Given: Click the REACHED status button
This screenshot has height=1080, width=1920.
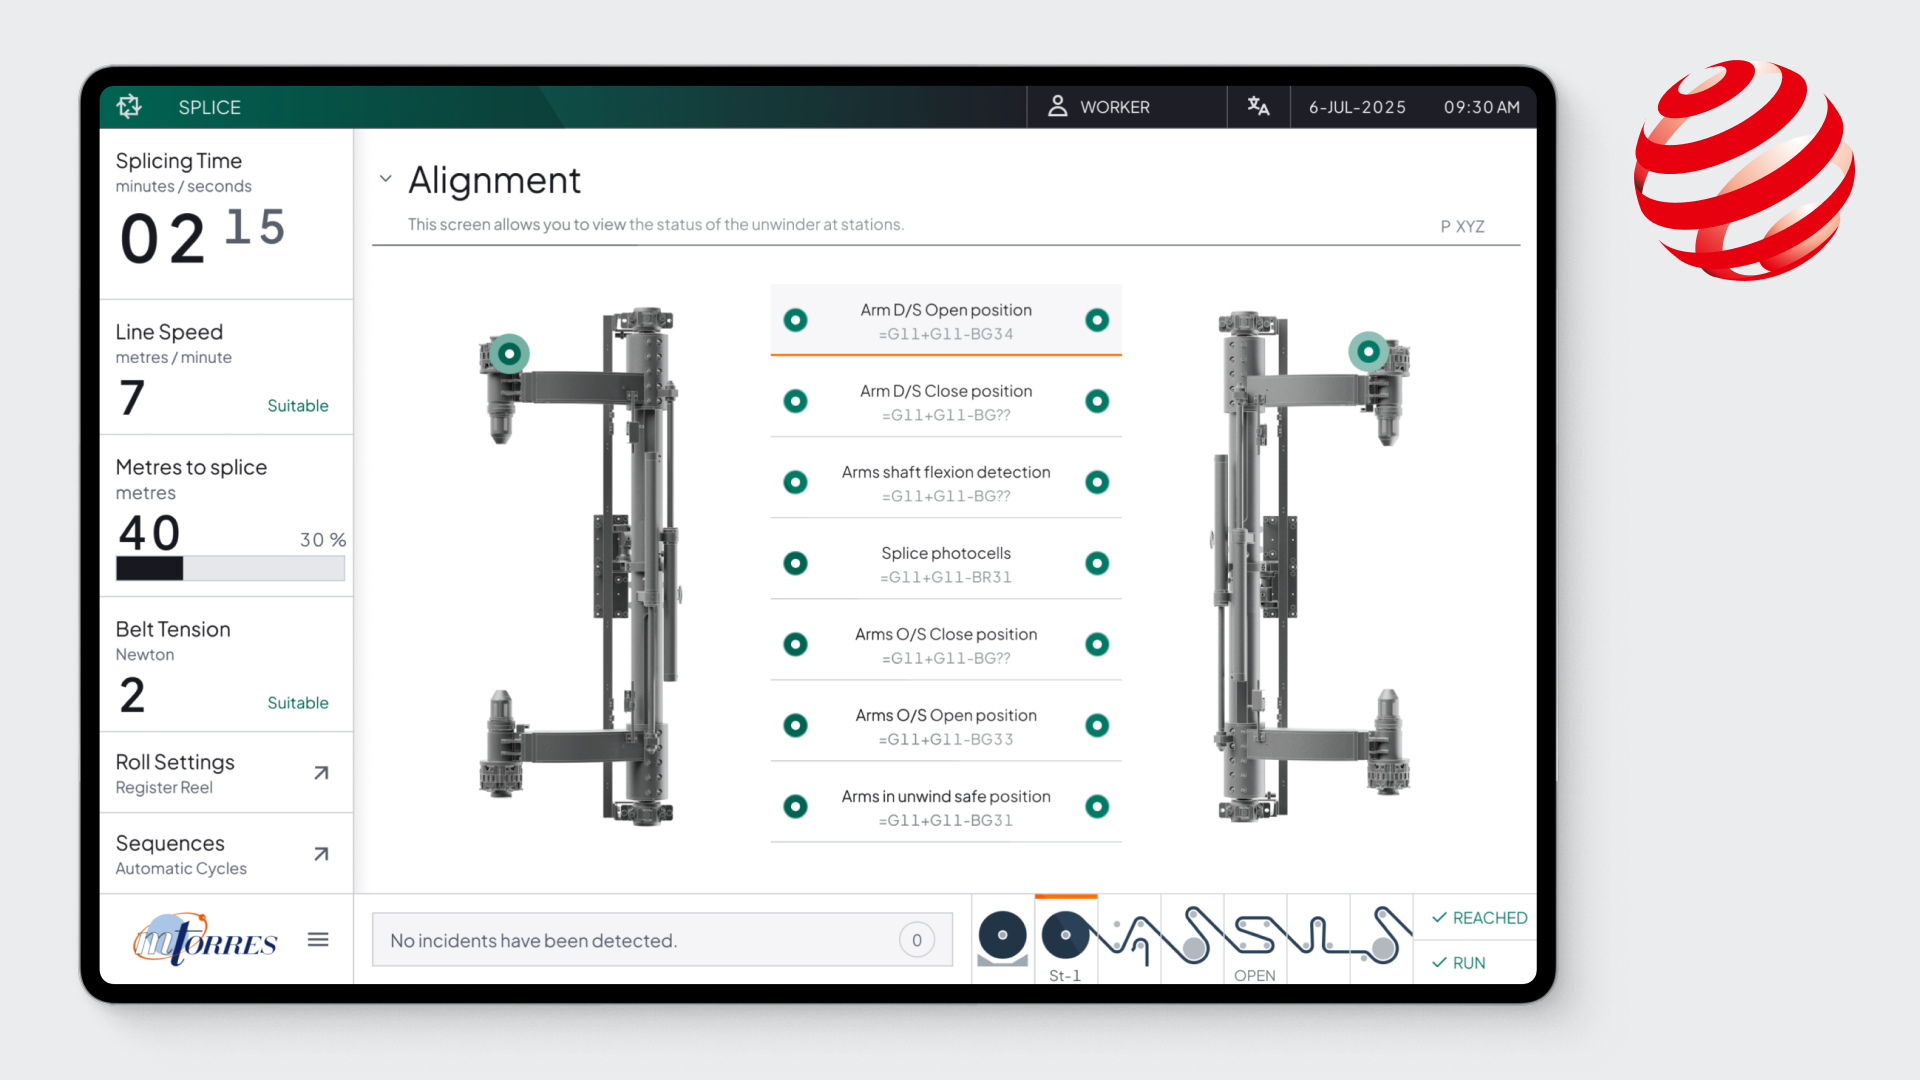Looking at the screenshot, I should pyautogui.click(x=1479, y=918).
